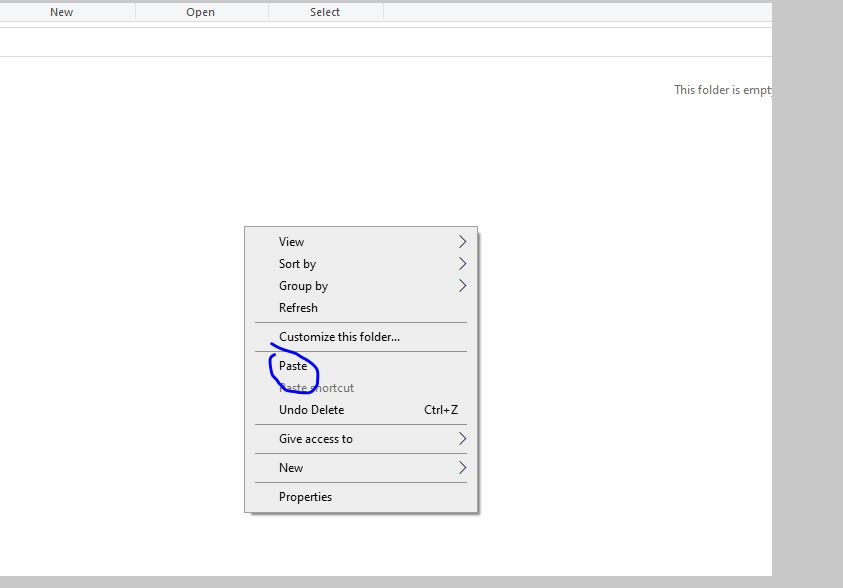Screen dimensions: 843x588
Task: Open folder Properties from context menu
Action: (305, 497)
